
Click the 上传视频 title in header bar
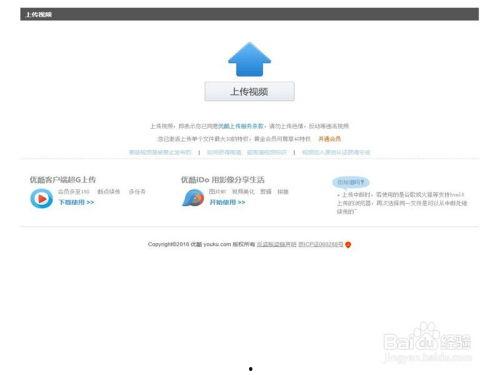point(39,15)
